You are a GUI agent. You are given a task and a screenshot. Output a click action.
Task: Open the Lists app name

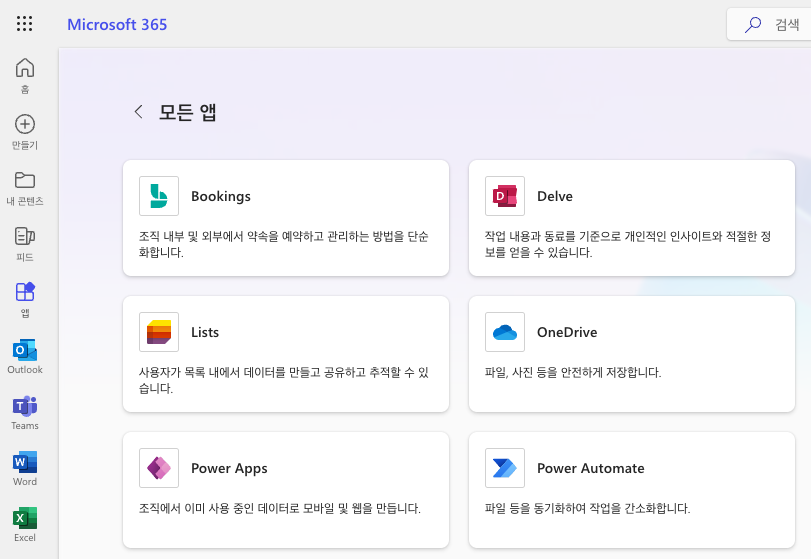click(205, 332)
